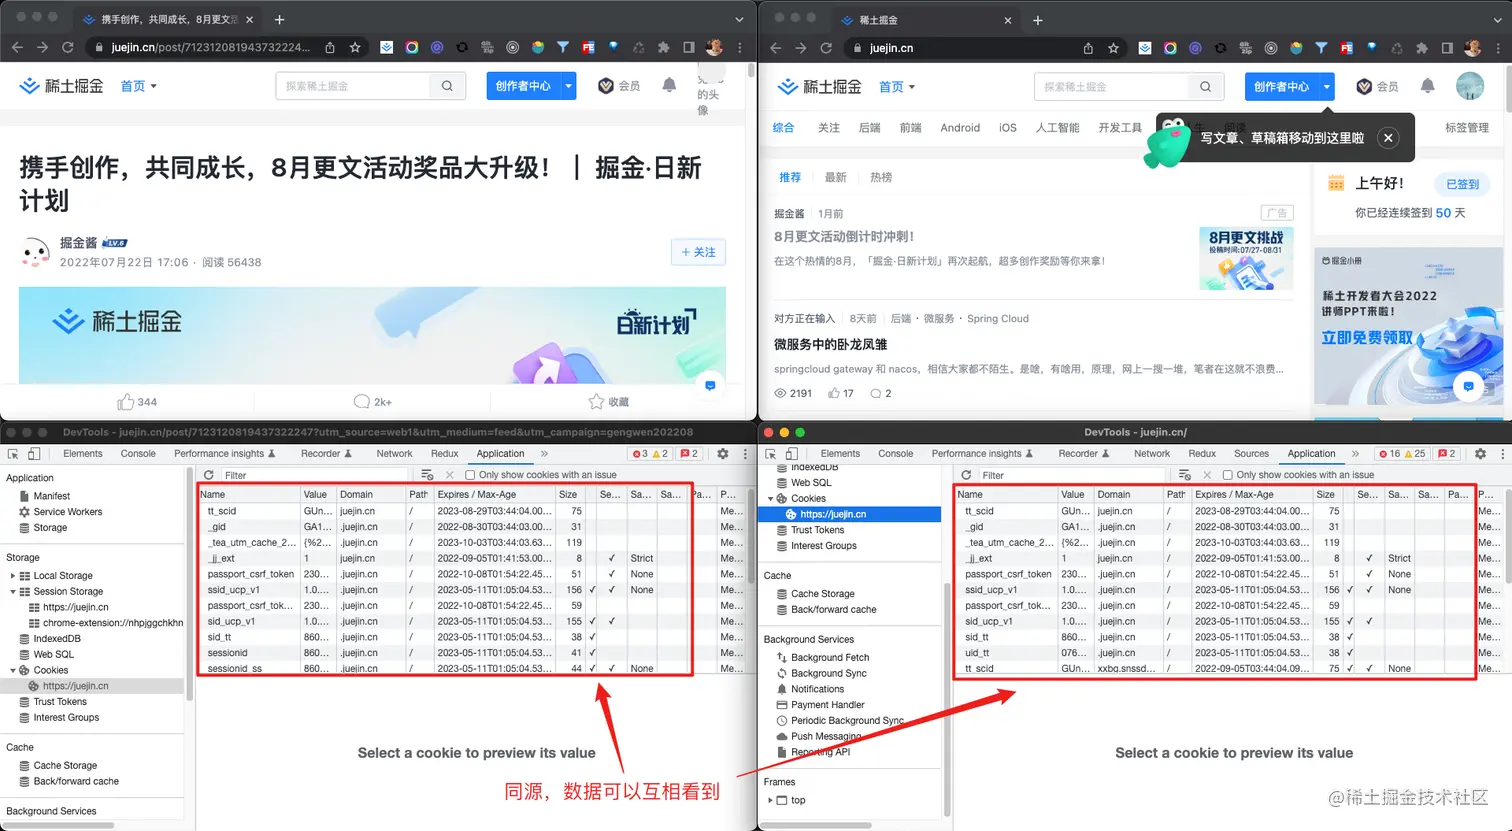This screenshot has height=831, width=1512.
Task: Open 标签管理 on the right juejin page
Action: 1467,127
